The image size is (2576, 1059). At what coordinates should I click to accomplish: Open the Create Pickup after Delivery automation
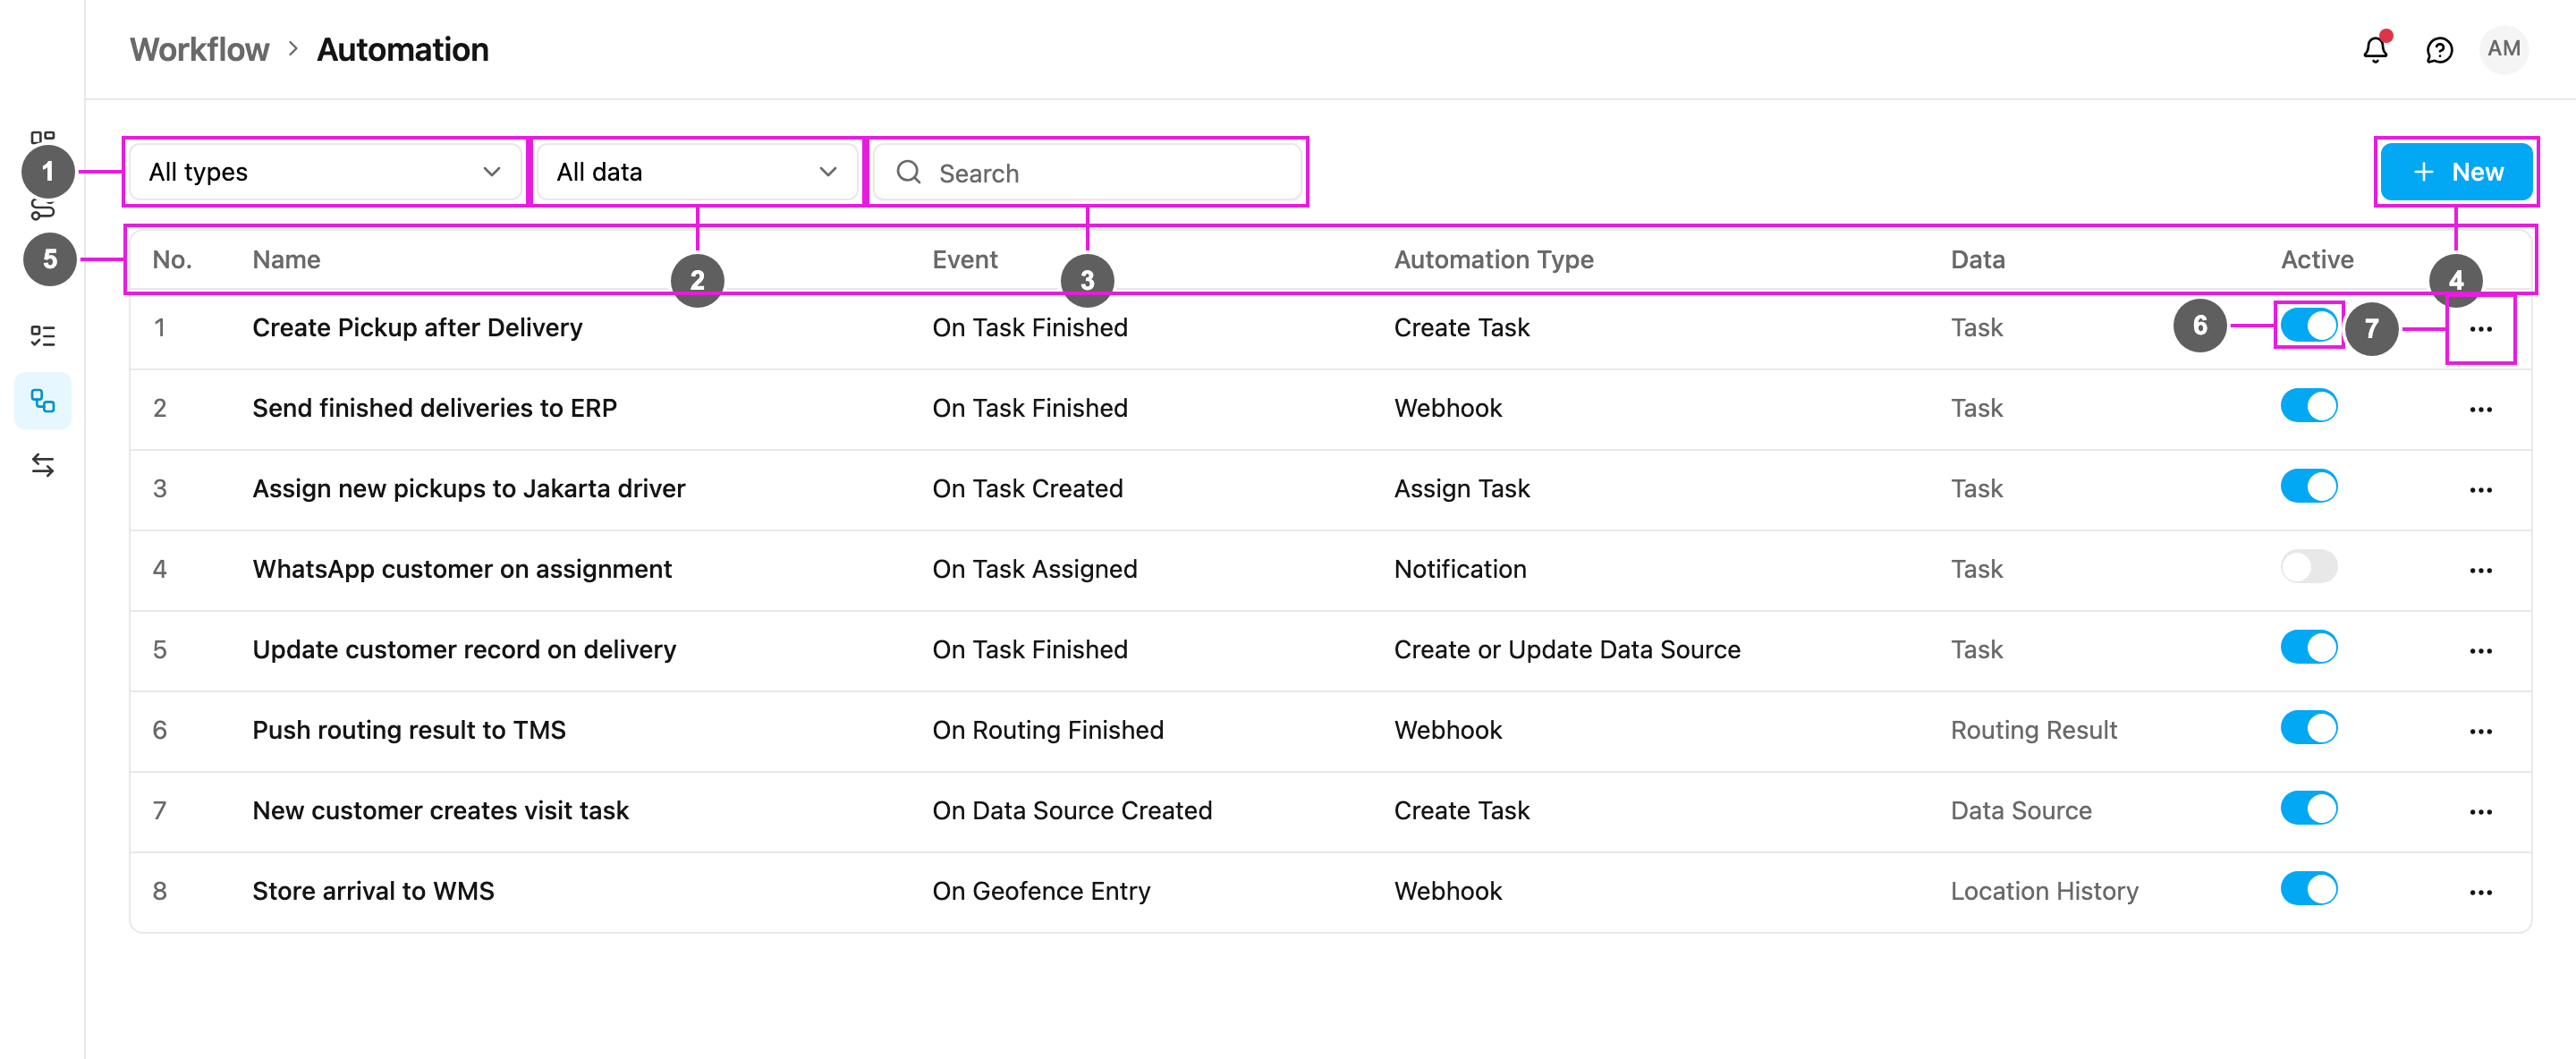[417, 328]
